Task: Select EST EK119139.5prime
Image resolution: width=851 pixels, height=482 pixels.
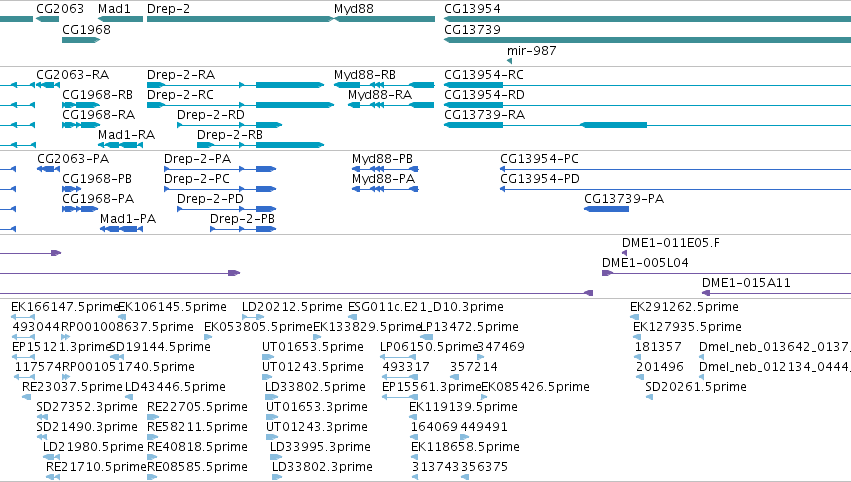Action: coord(463,407)
